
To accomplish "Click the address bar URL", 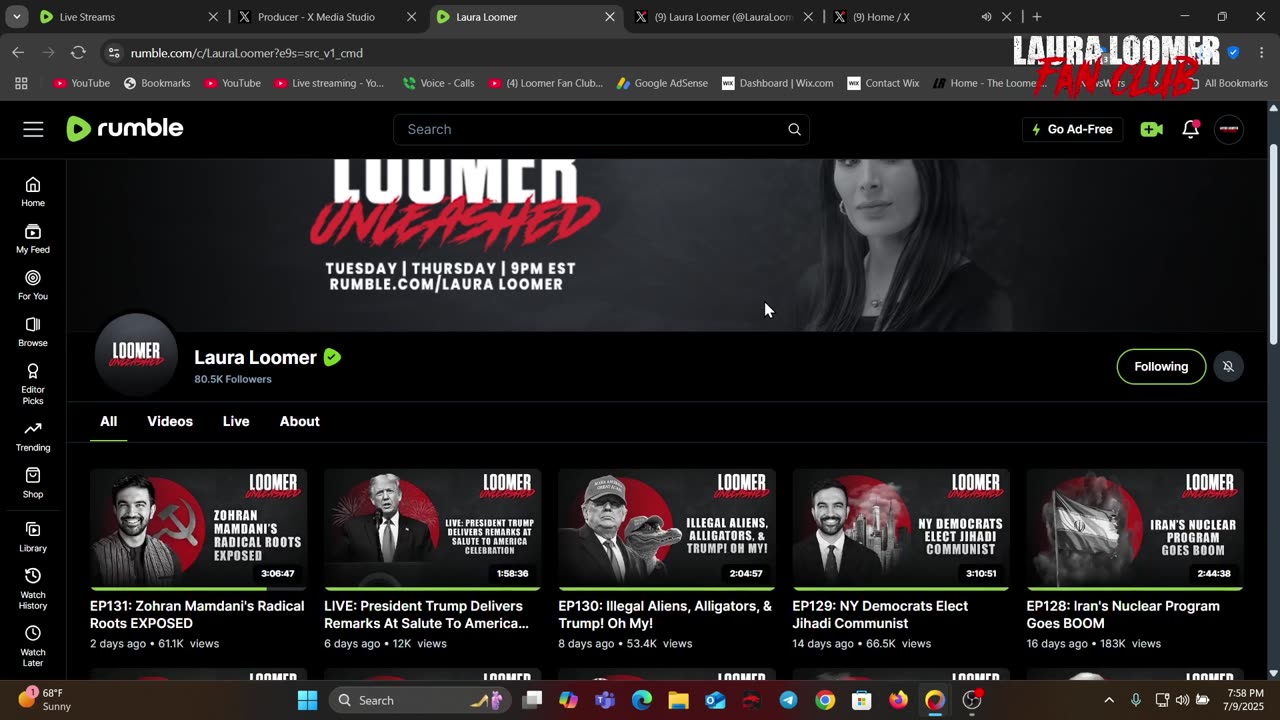I will pos(247,53).
